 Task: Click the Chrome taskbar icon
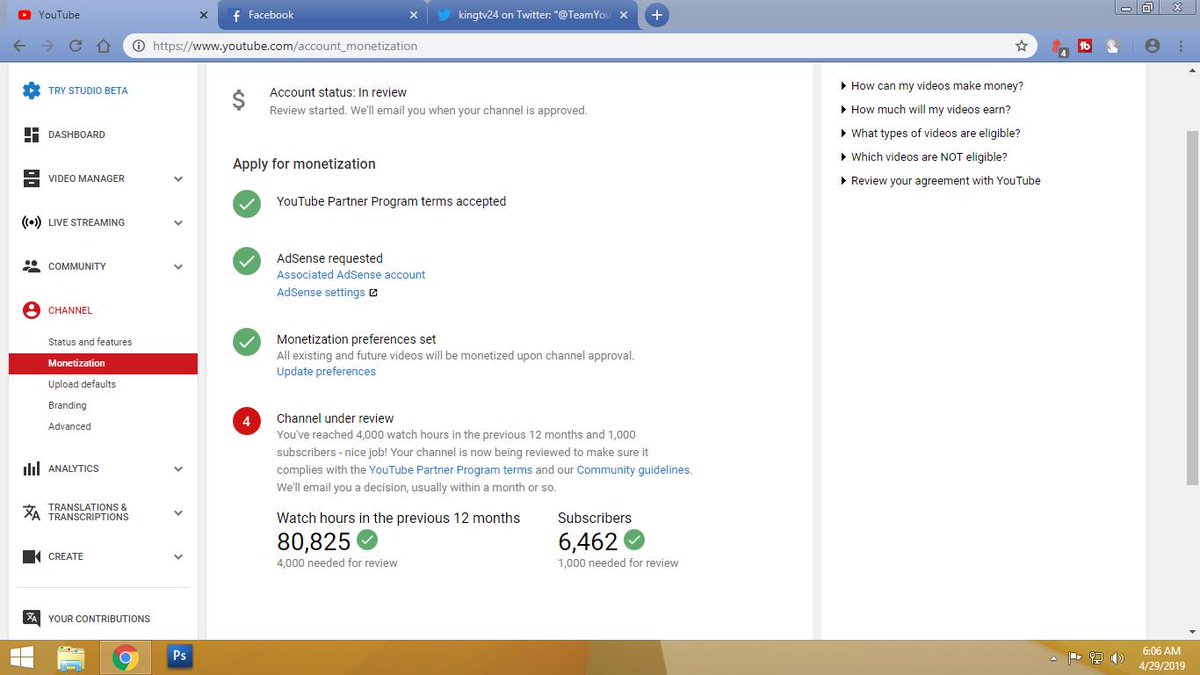pos(125,657)
